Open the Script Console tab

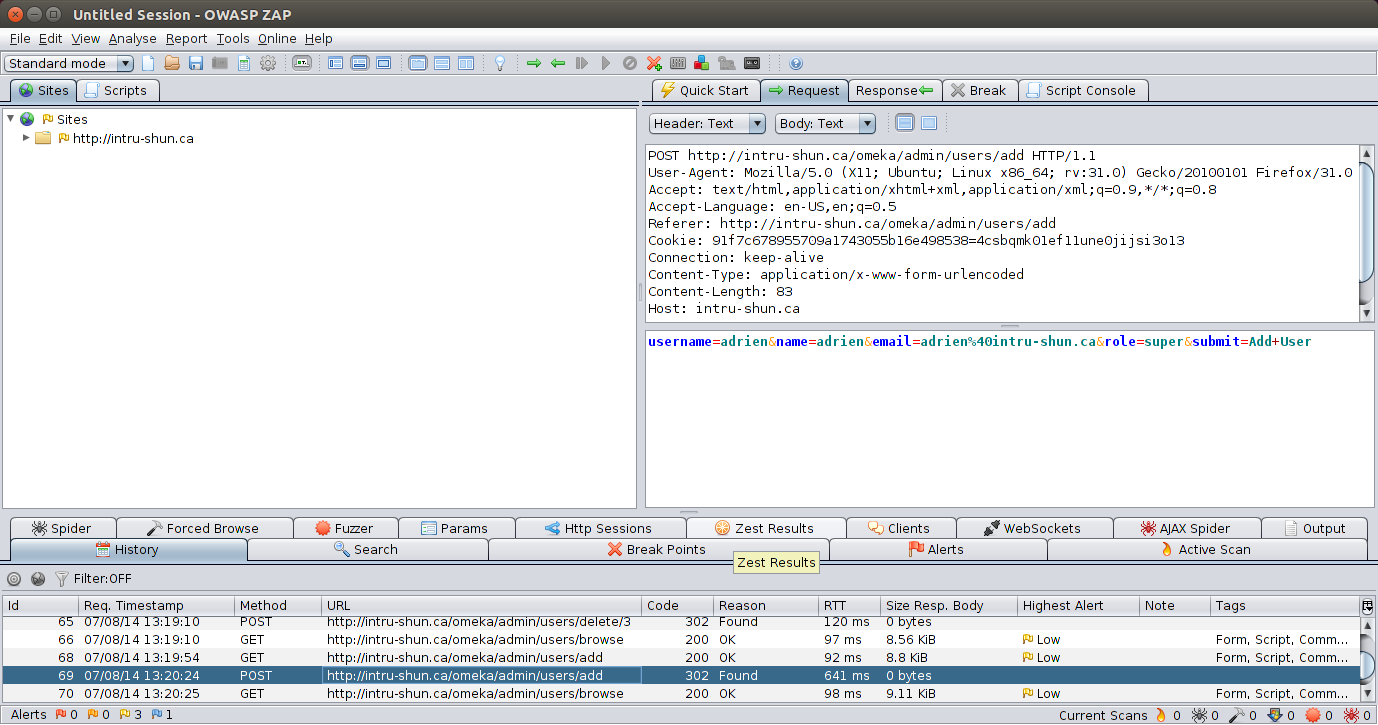(x=1082, y=90)
